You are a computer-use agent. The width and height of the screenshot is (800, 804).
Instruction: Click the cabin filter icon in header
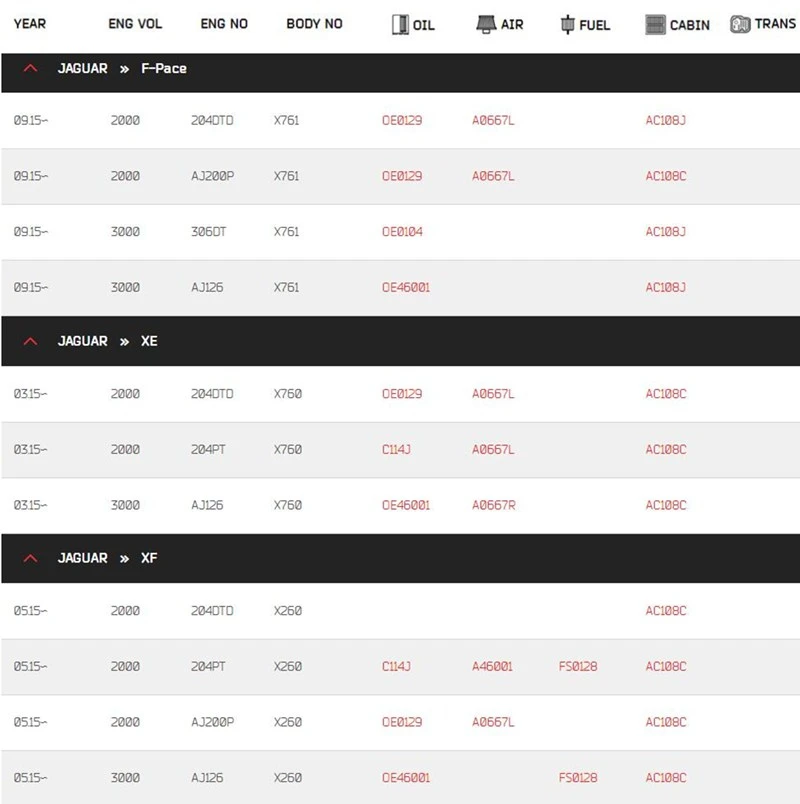(x=655, y=24)
